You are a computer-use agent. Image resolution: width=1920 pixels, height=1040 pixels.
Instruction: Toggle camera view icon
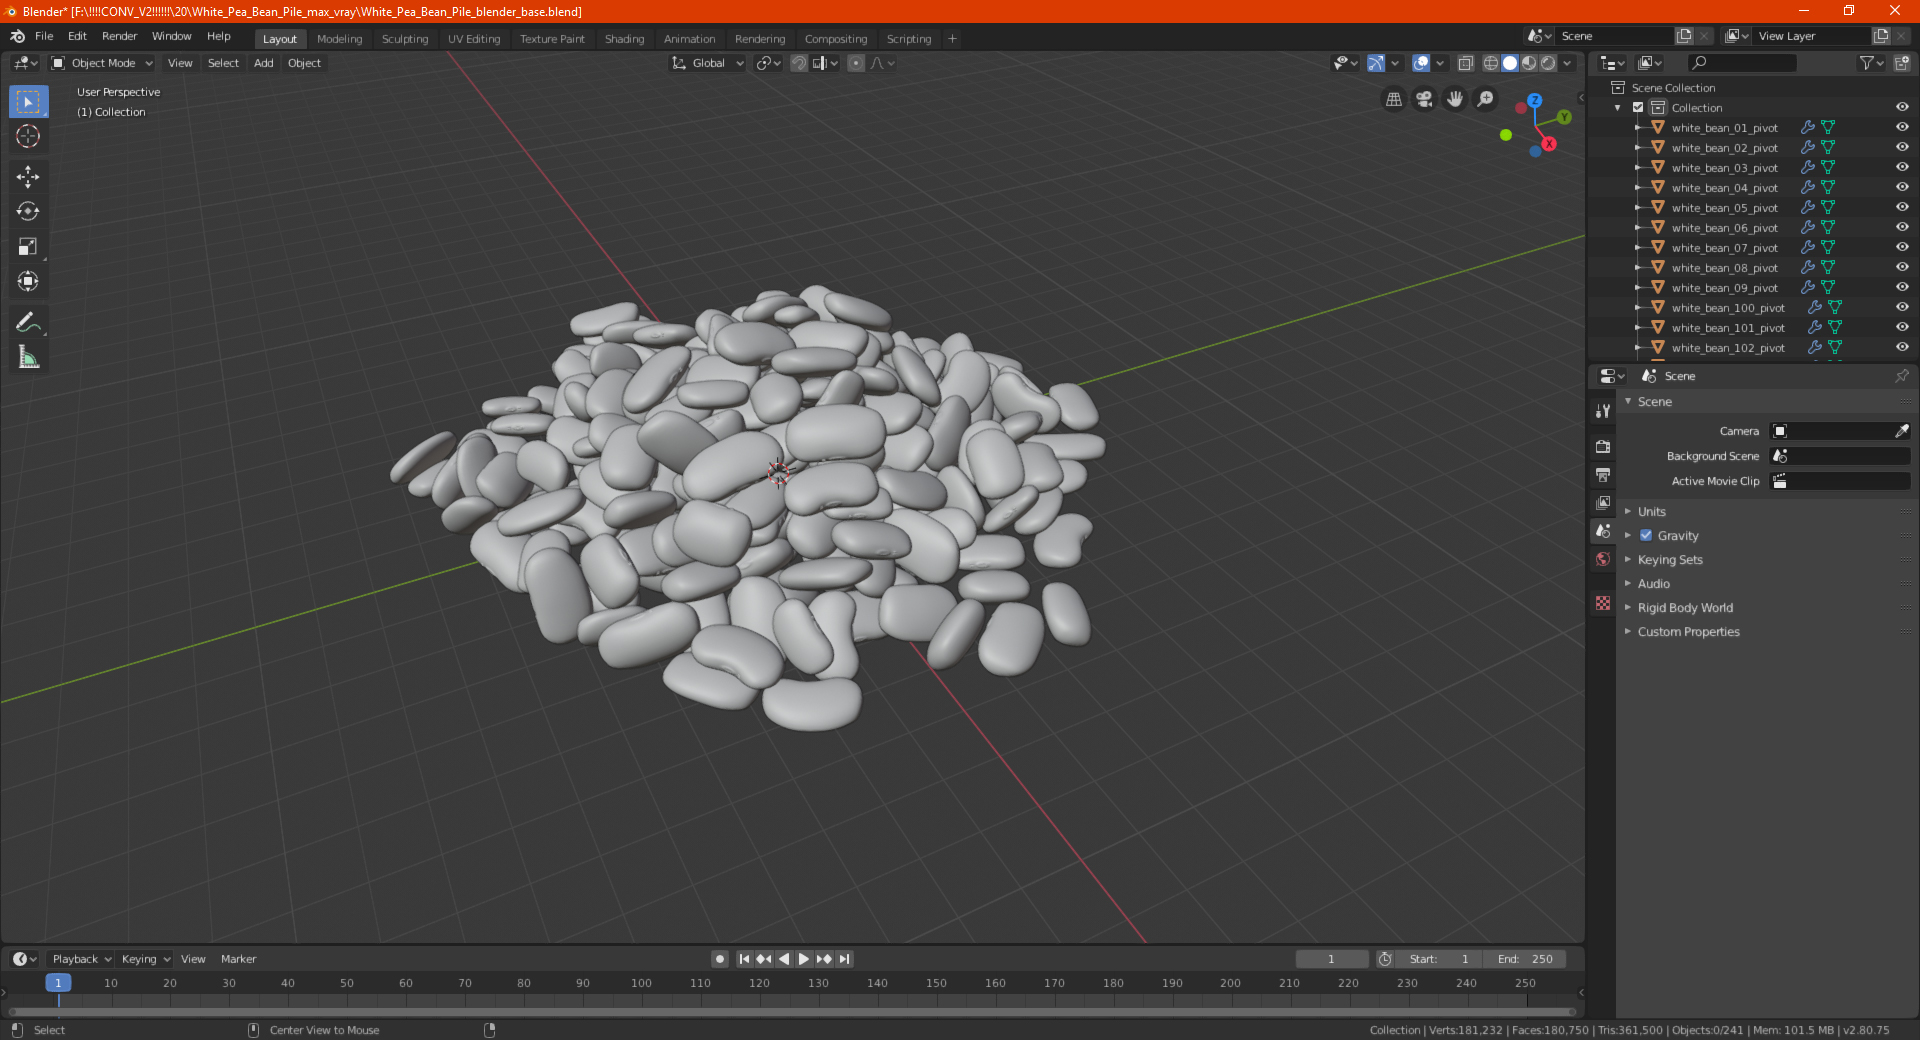click(x=1424, y=99)
